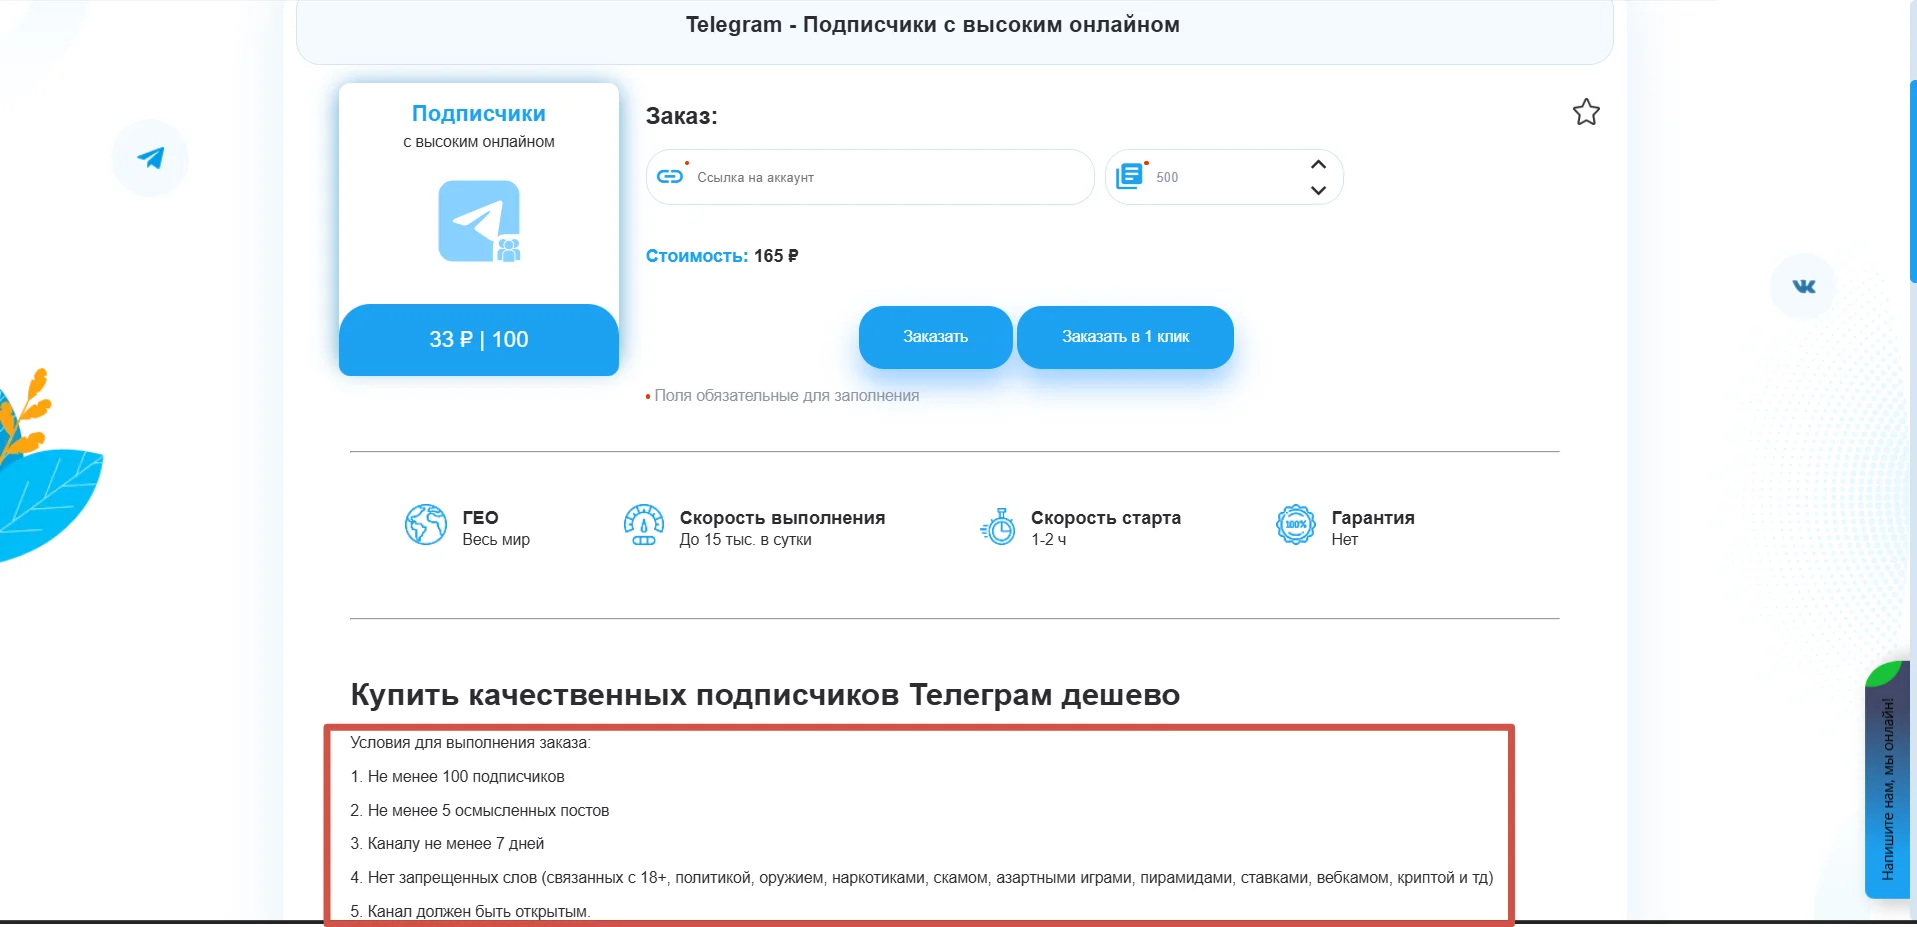Viewport: 1917px width, 927px height.
Task: Decrease quantity with the down arrow
Action: tap(1318, 190)
